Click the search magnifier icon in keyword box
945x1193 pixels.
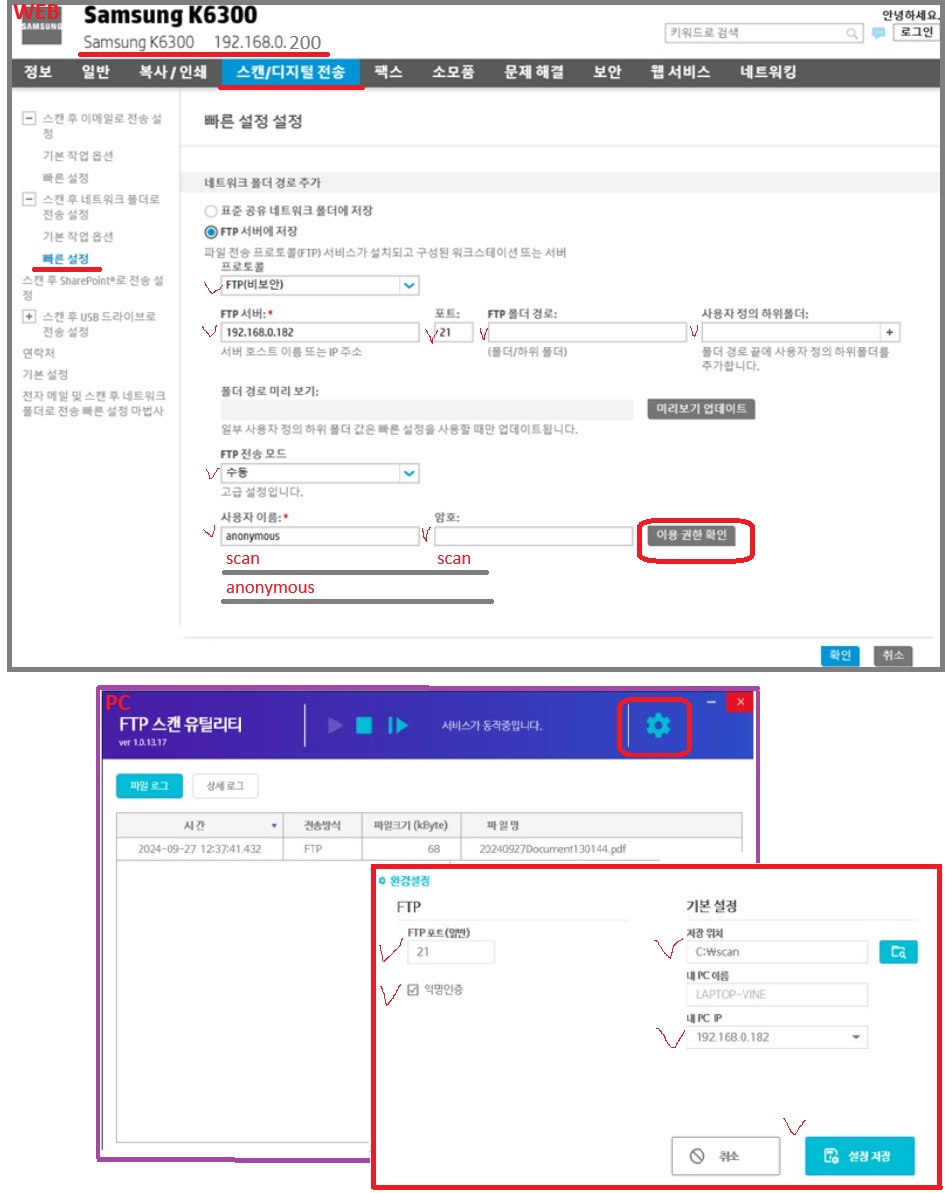851,33
